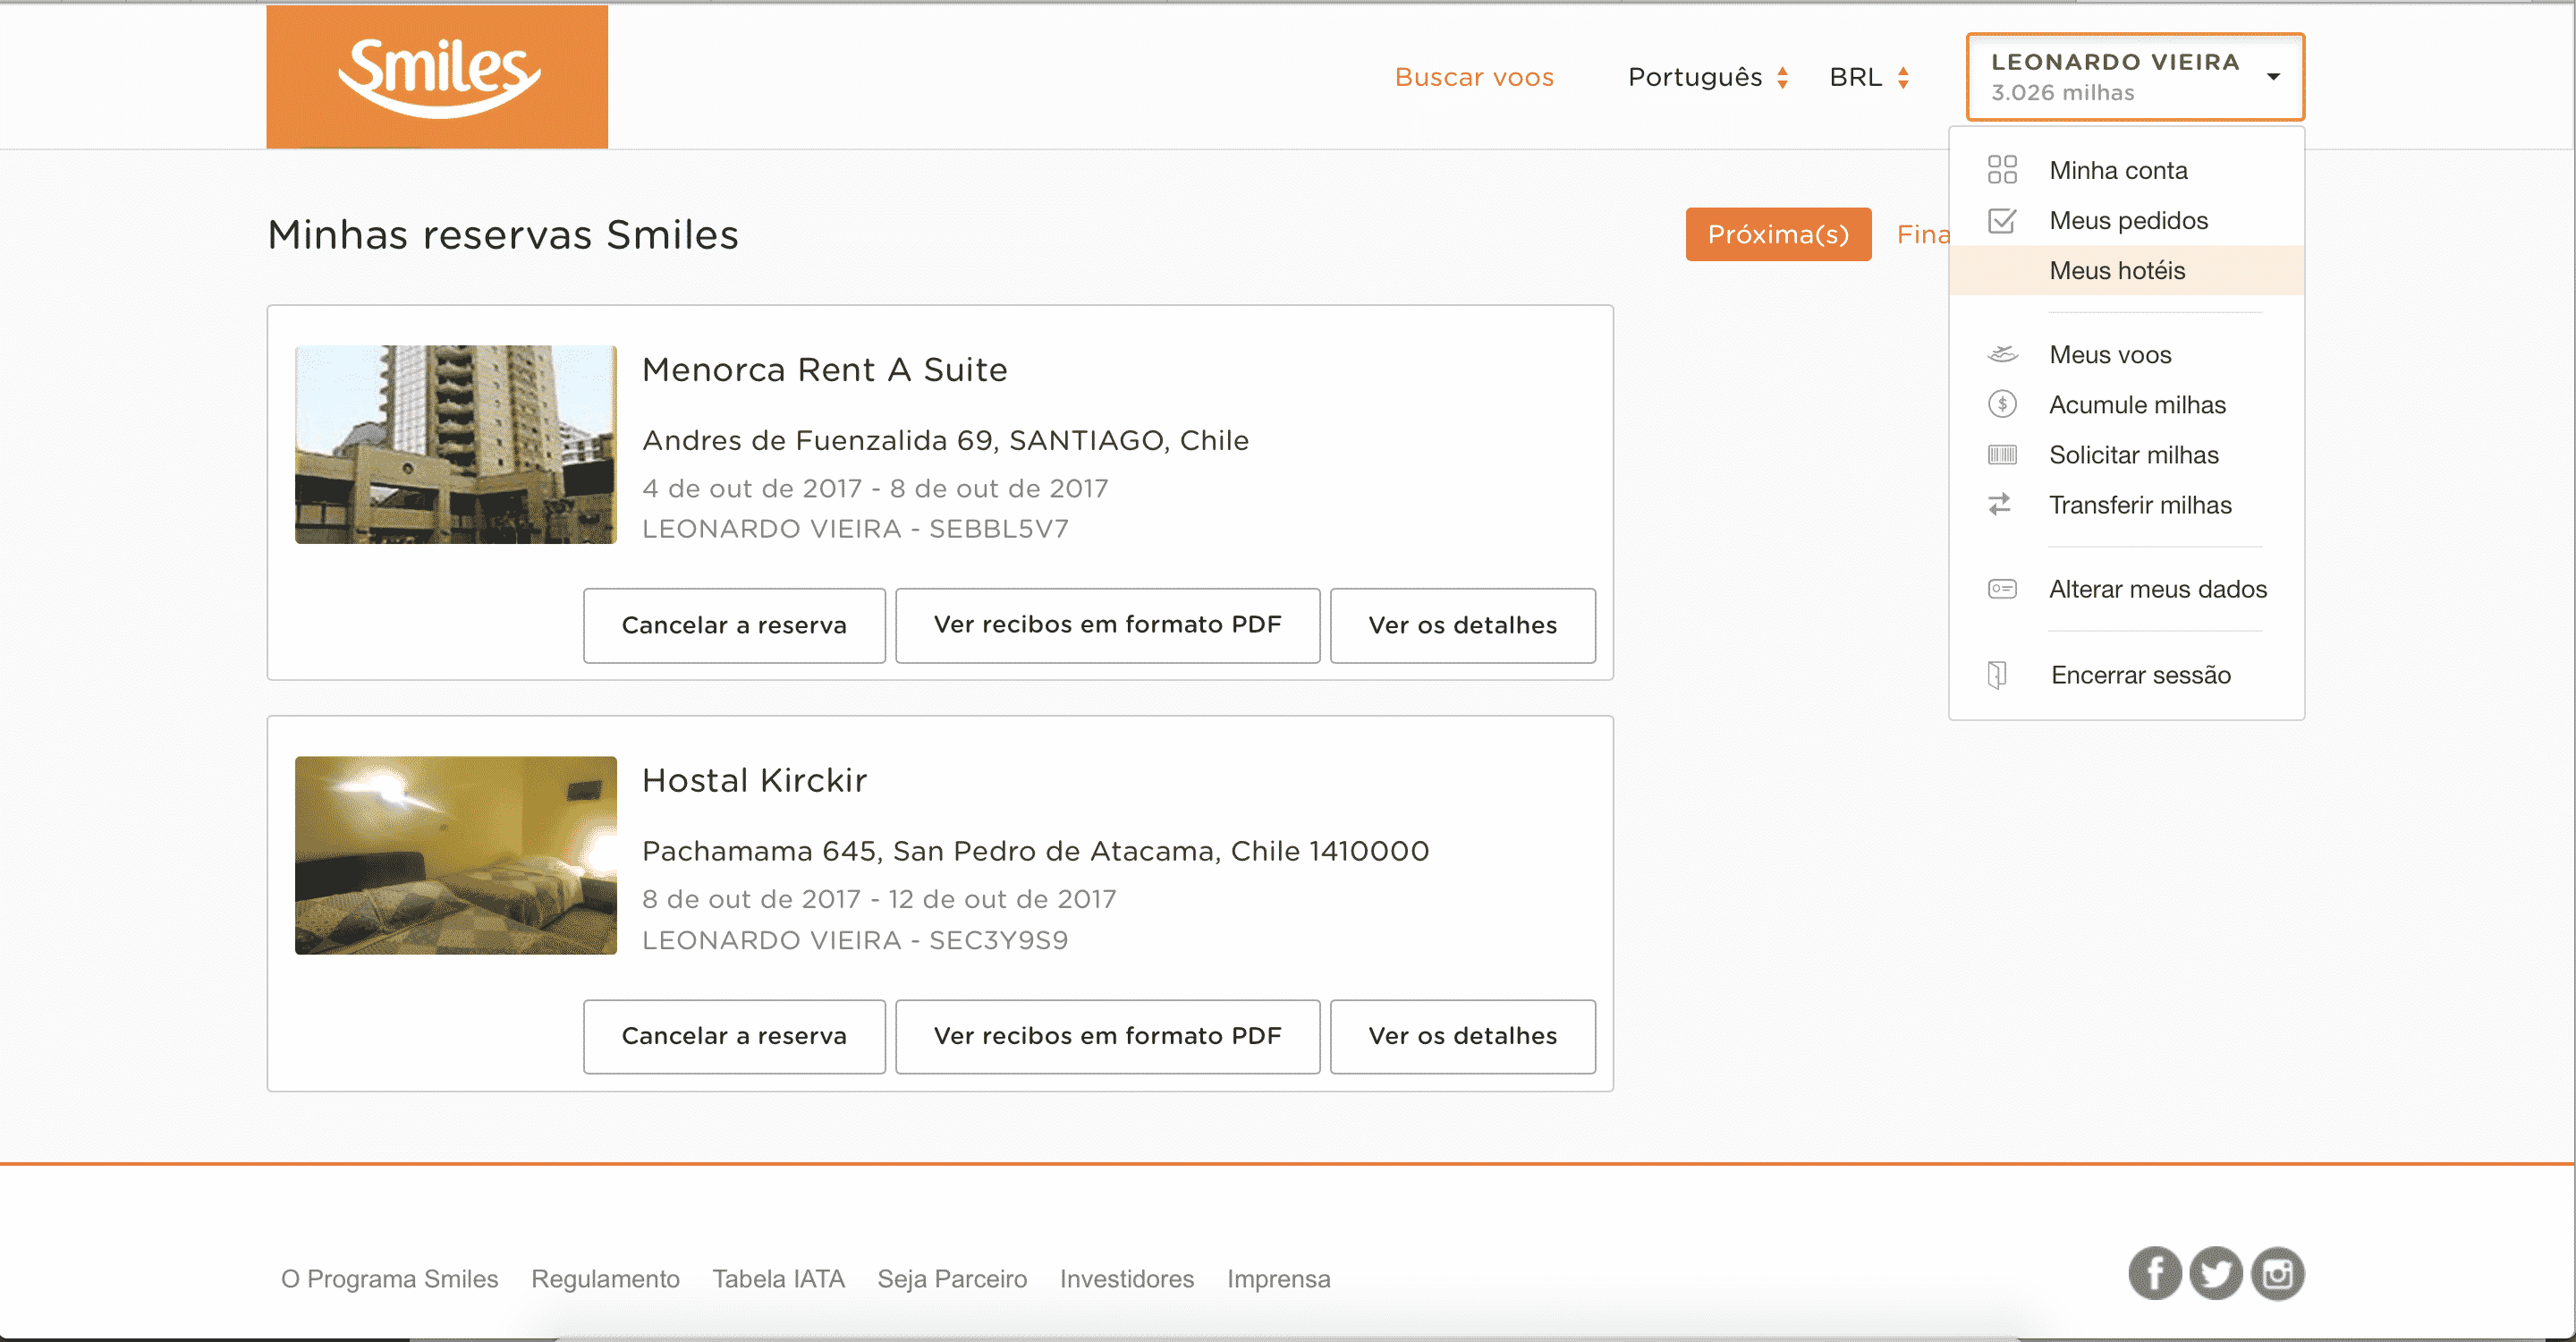Click the Menorca Rent A Suite photo
2576x1342 pixels.
pos(455,444)
